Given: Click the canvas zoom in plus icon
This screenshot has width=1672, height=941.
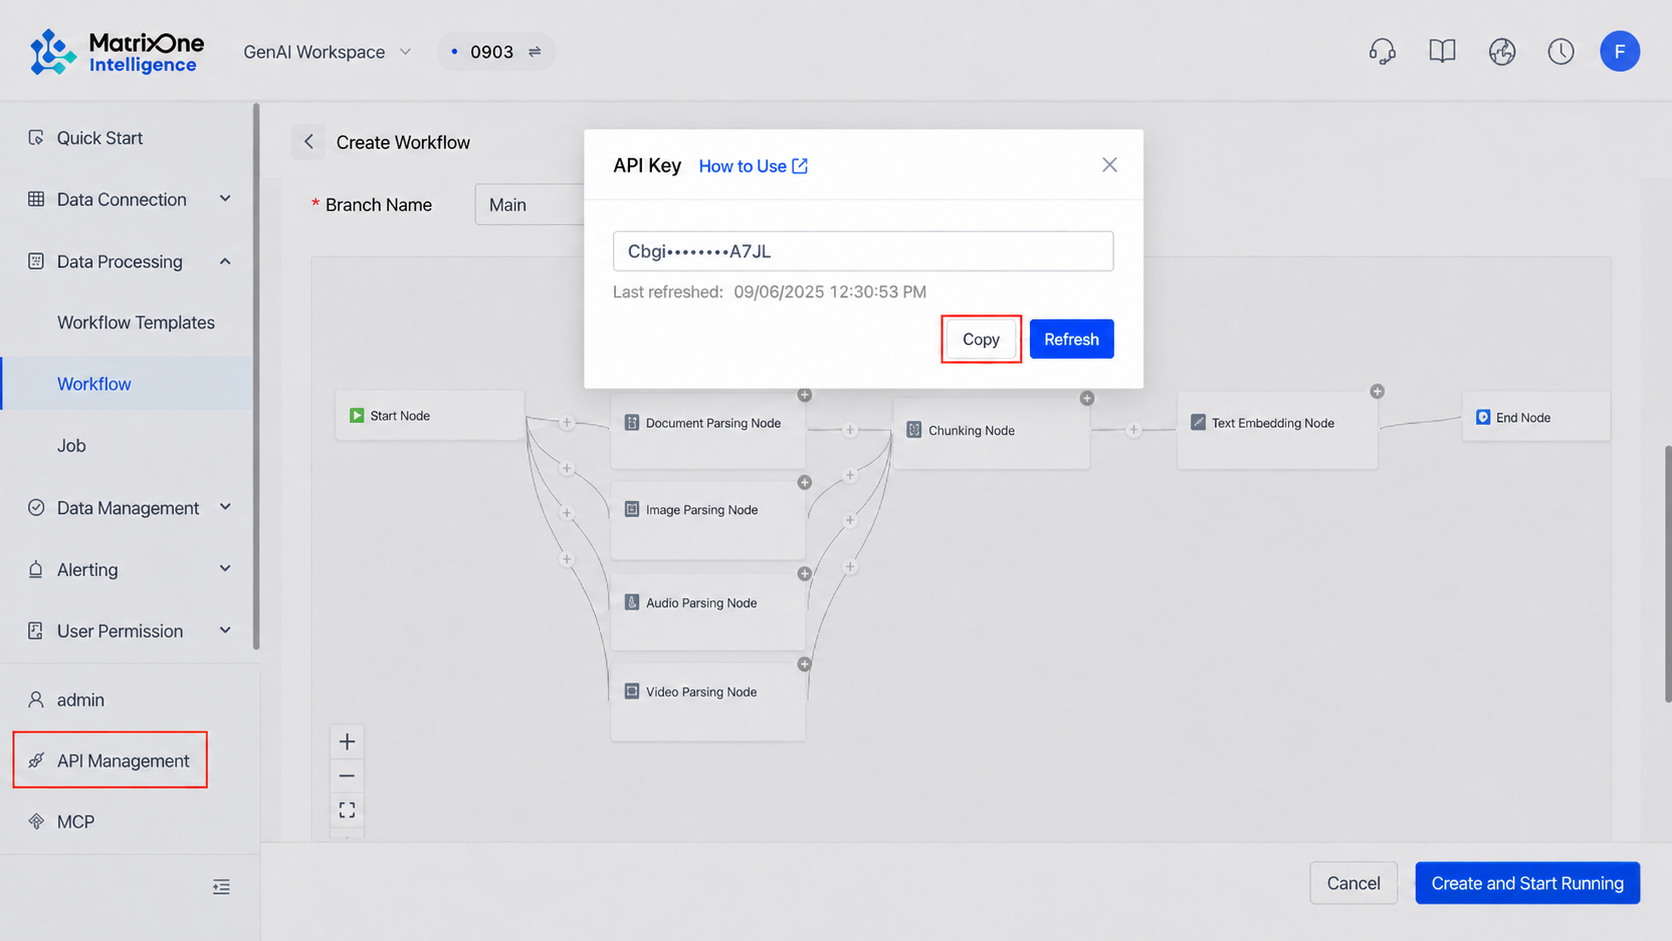Looking at the screenshot, I should [x=347, y=741].
